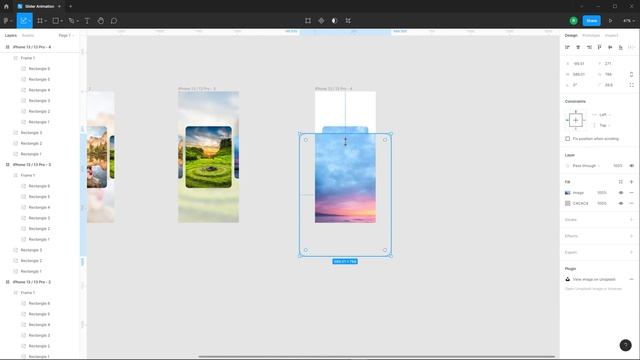This screenshot has height=360, width=640.
Task: Click the Crop image icon
Action: pyautogui.click(x=348, y=20)
